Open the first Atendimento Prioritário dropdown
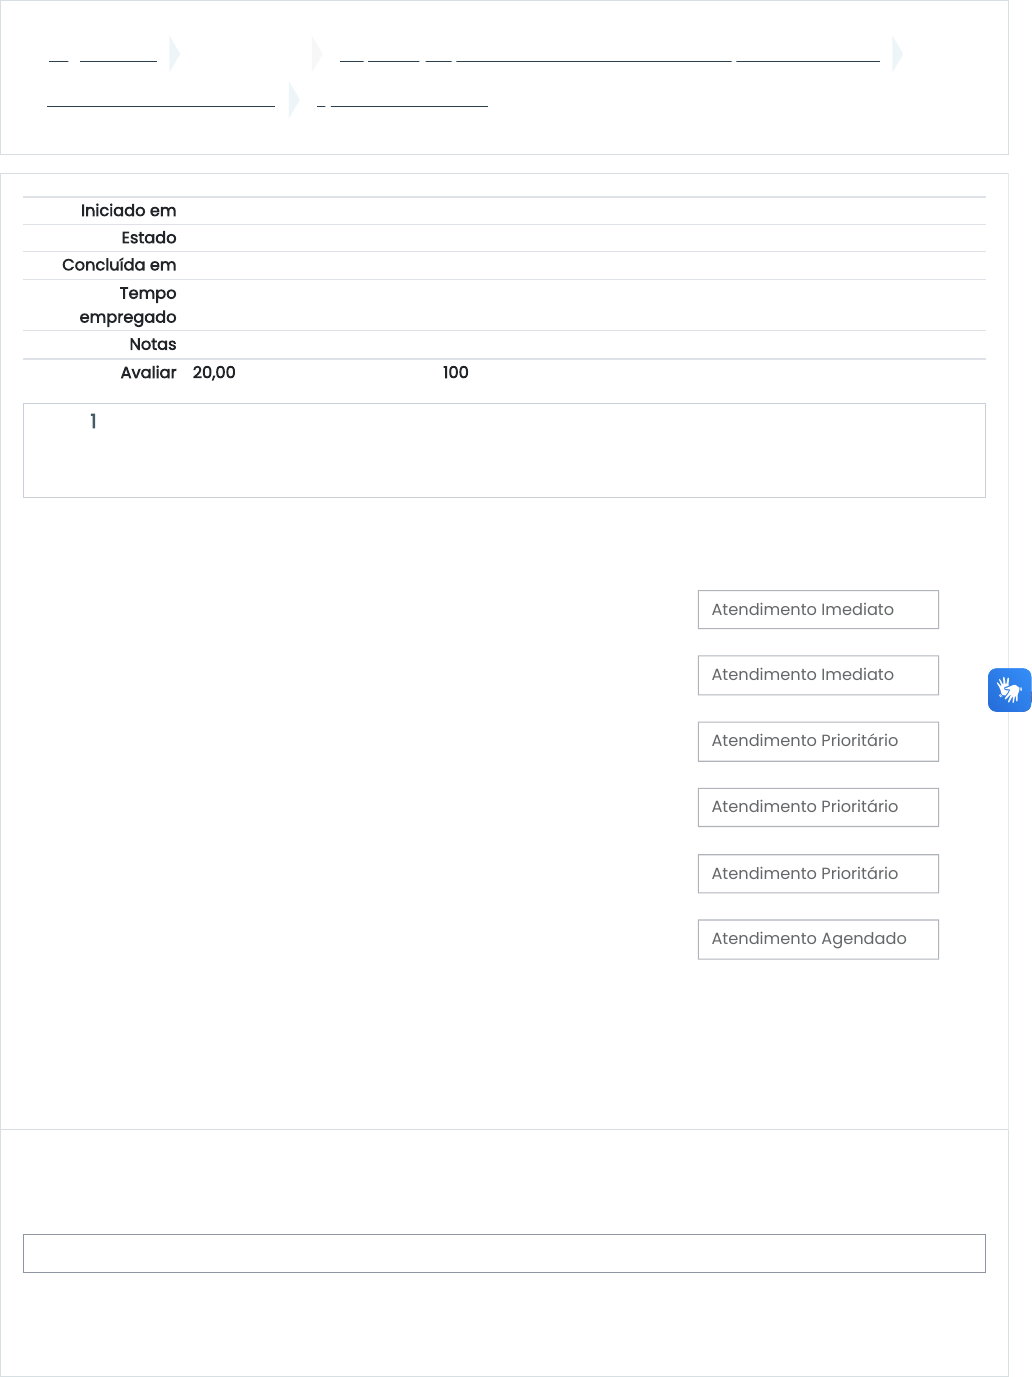Image resolution: width=1032 pixels, height=1377 pixels. (817, 741)
